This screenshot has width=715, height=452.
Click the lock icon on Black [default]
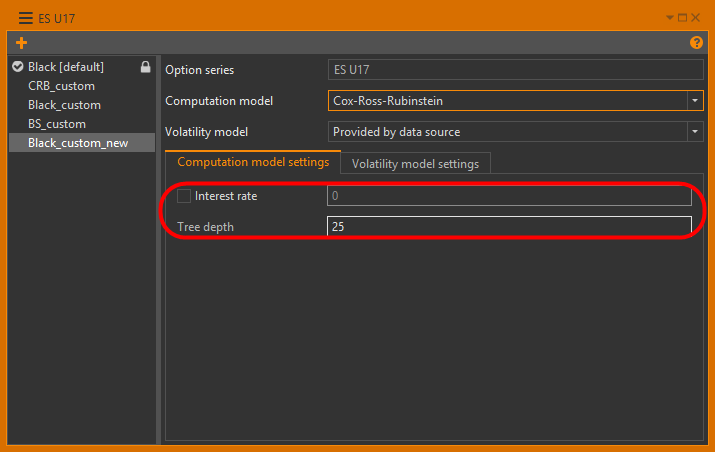pos(145,67)
